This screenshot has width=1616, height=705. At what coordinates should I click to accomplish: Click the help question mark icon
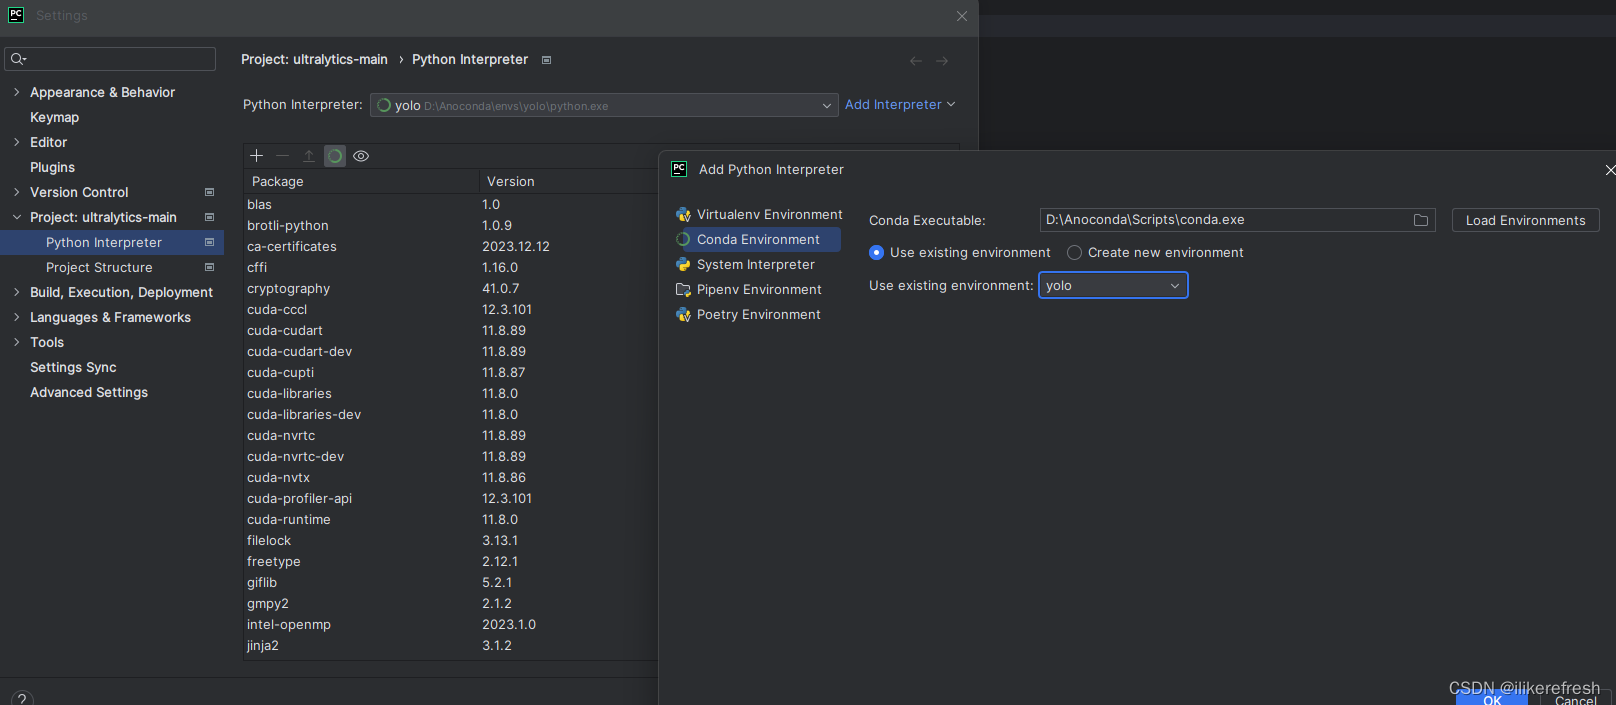pos(22,699)
